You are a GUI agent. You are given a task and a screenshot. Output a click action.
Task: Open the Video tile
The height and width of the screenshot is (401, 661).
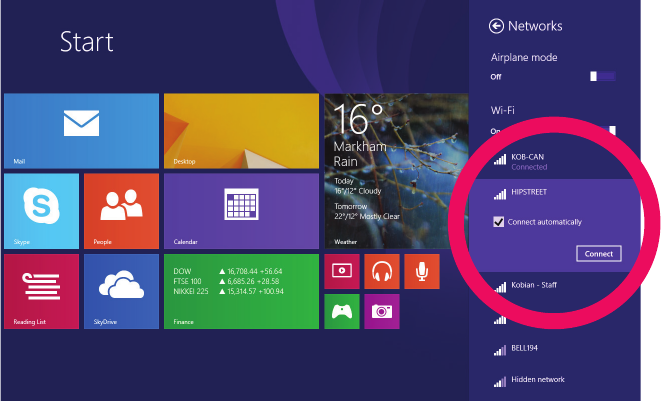point(342,271)
